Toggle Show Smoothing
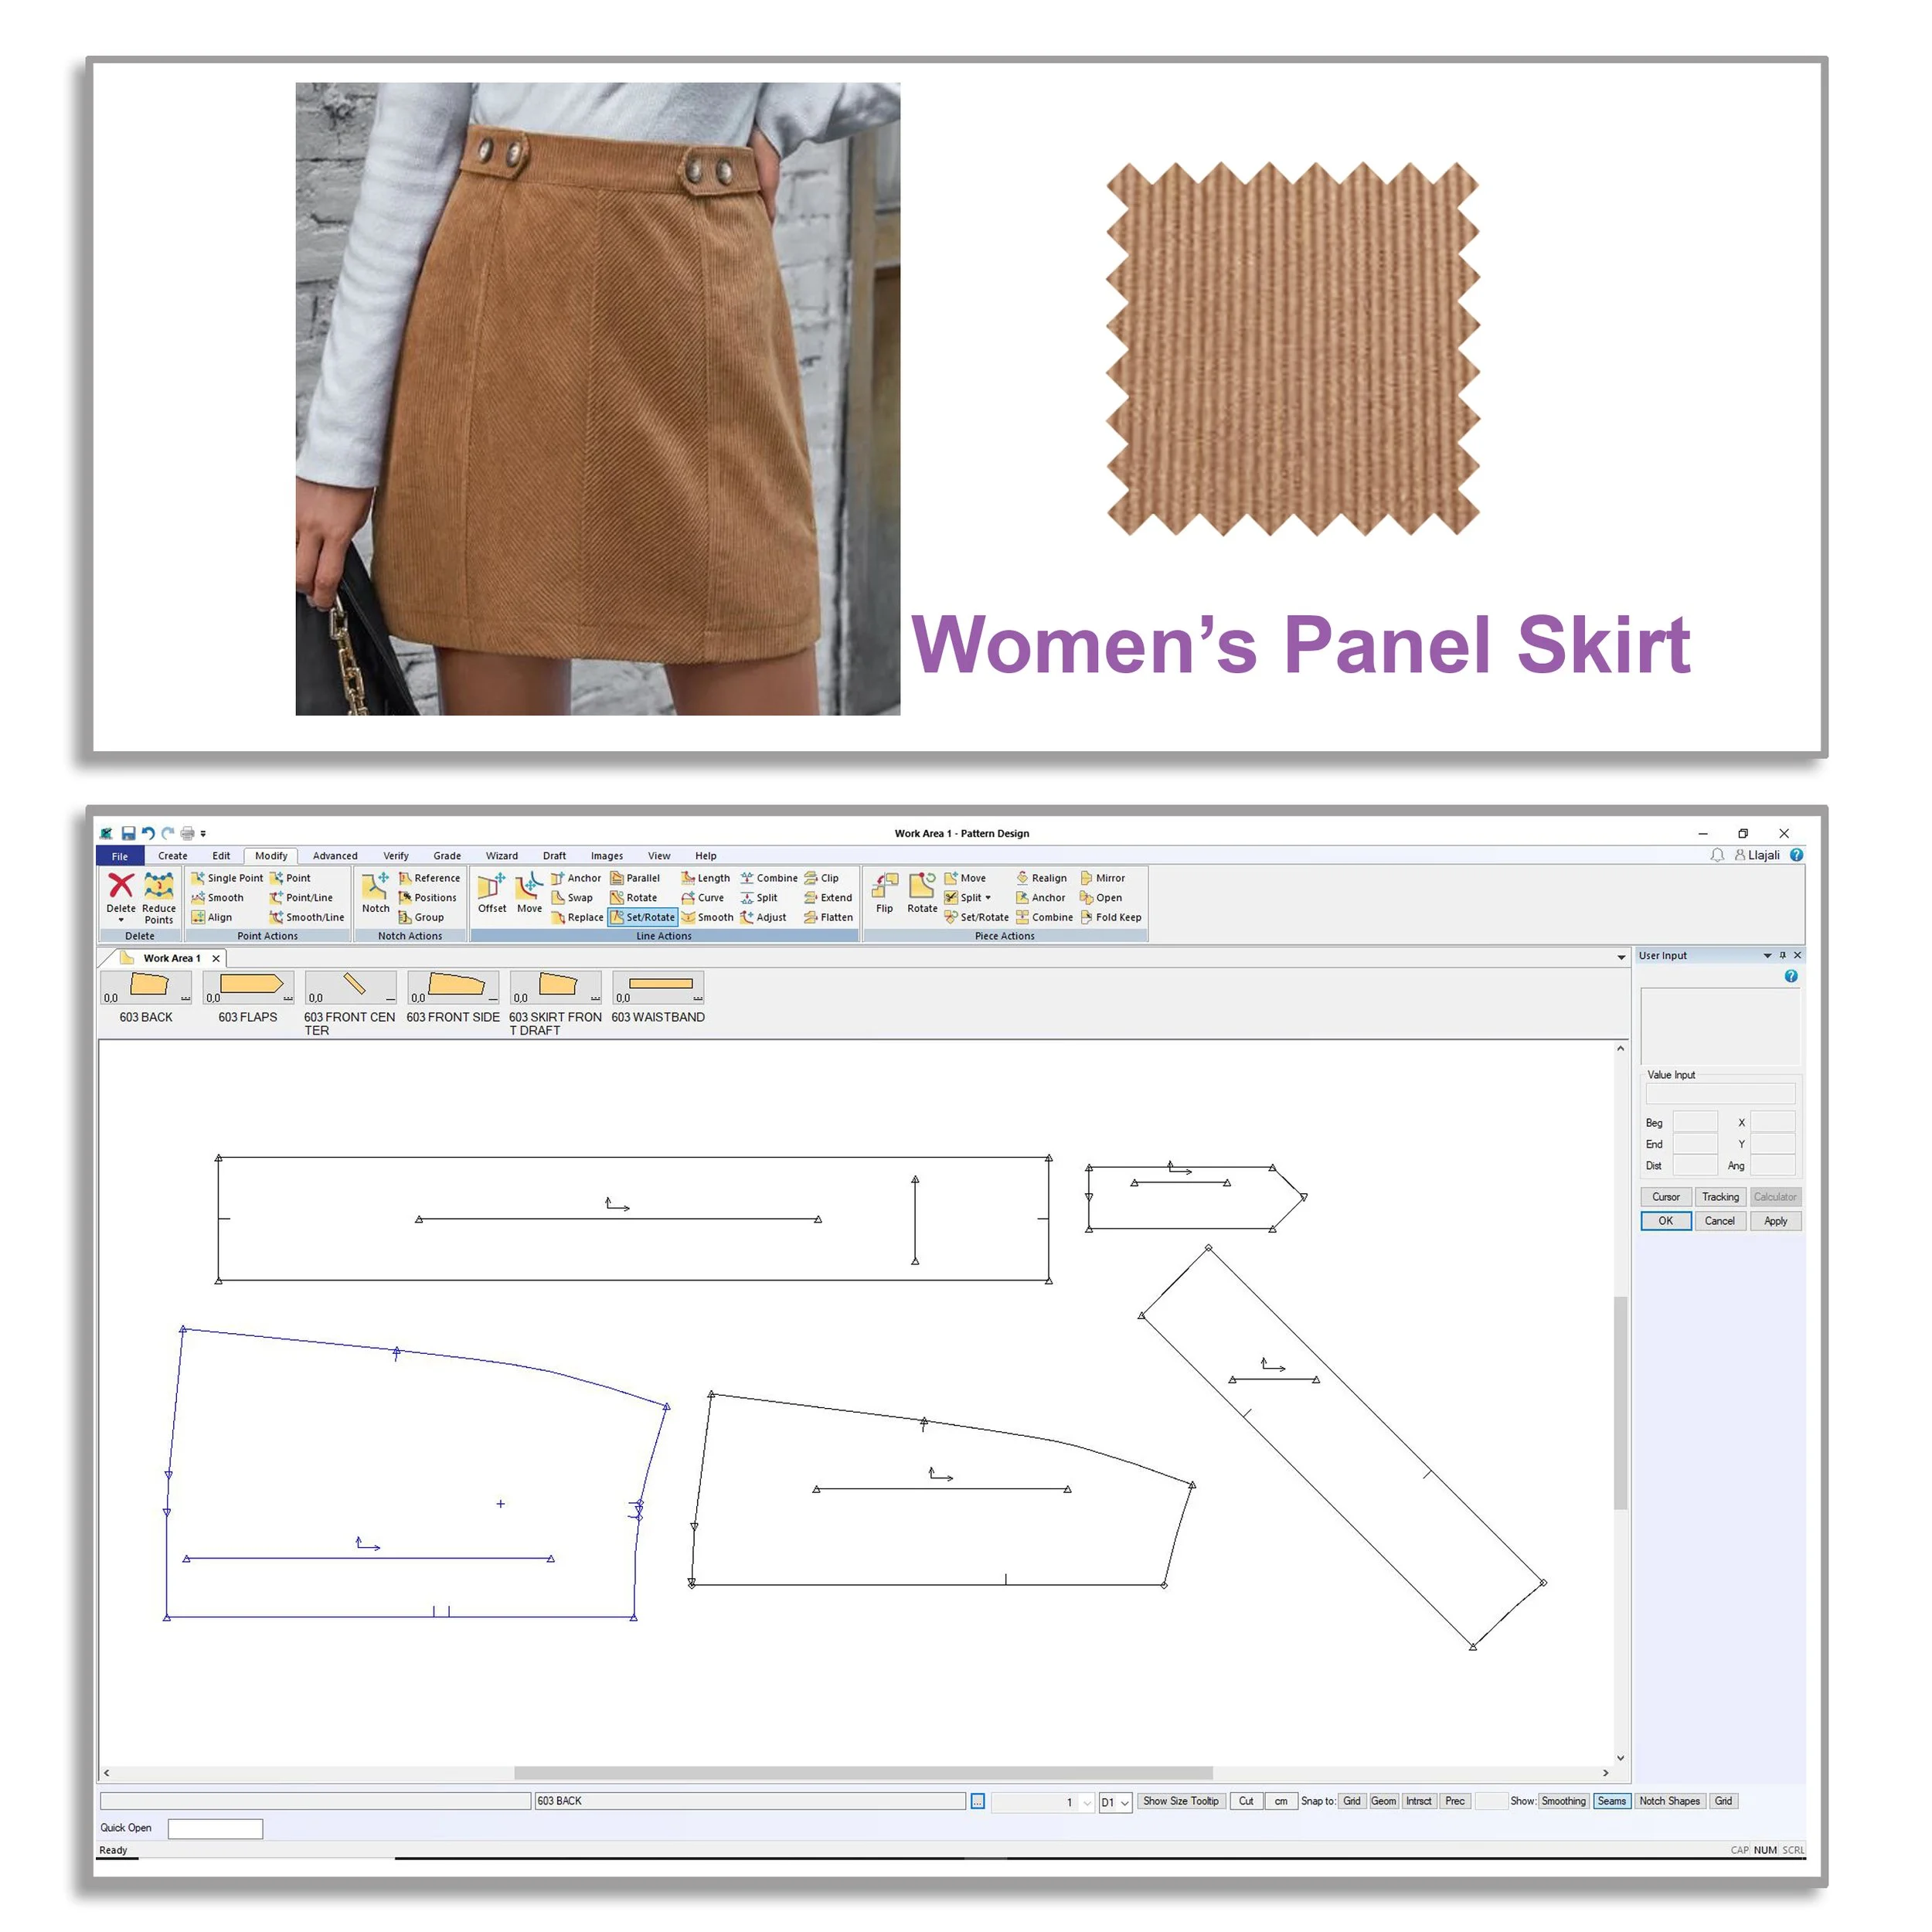This screenshot has height=1932, width=1932. [x=1564, y=1801]
